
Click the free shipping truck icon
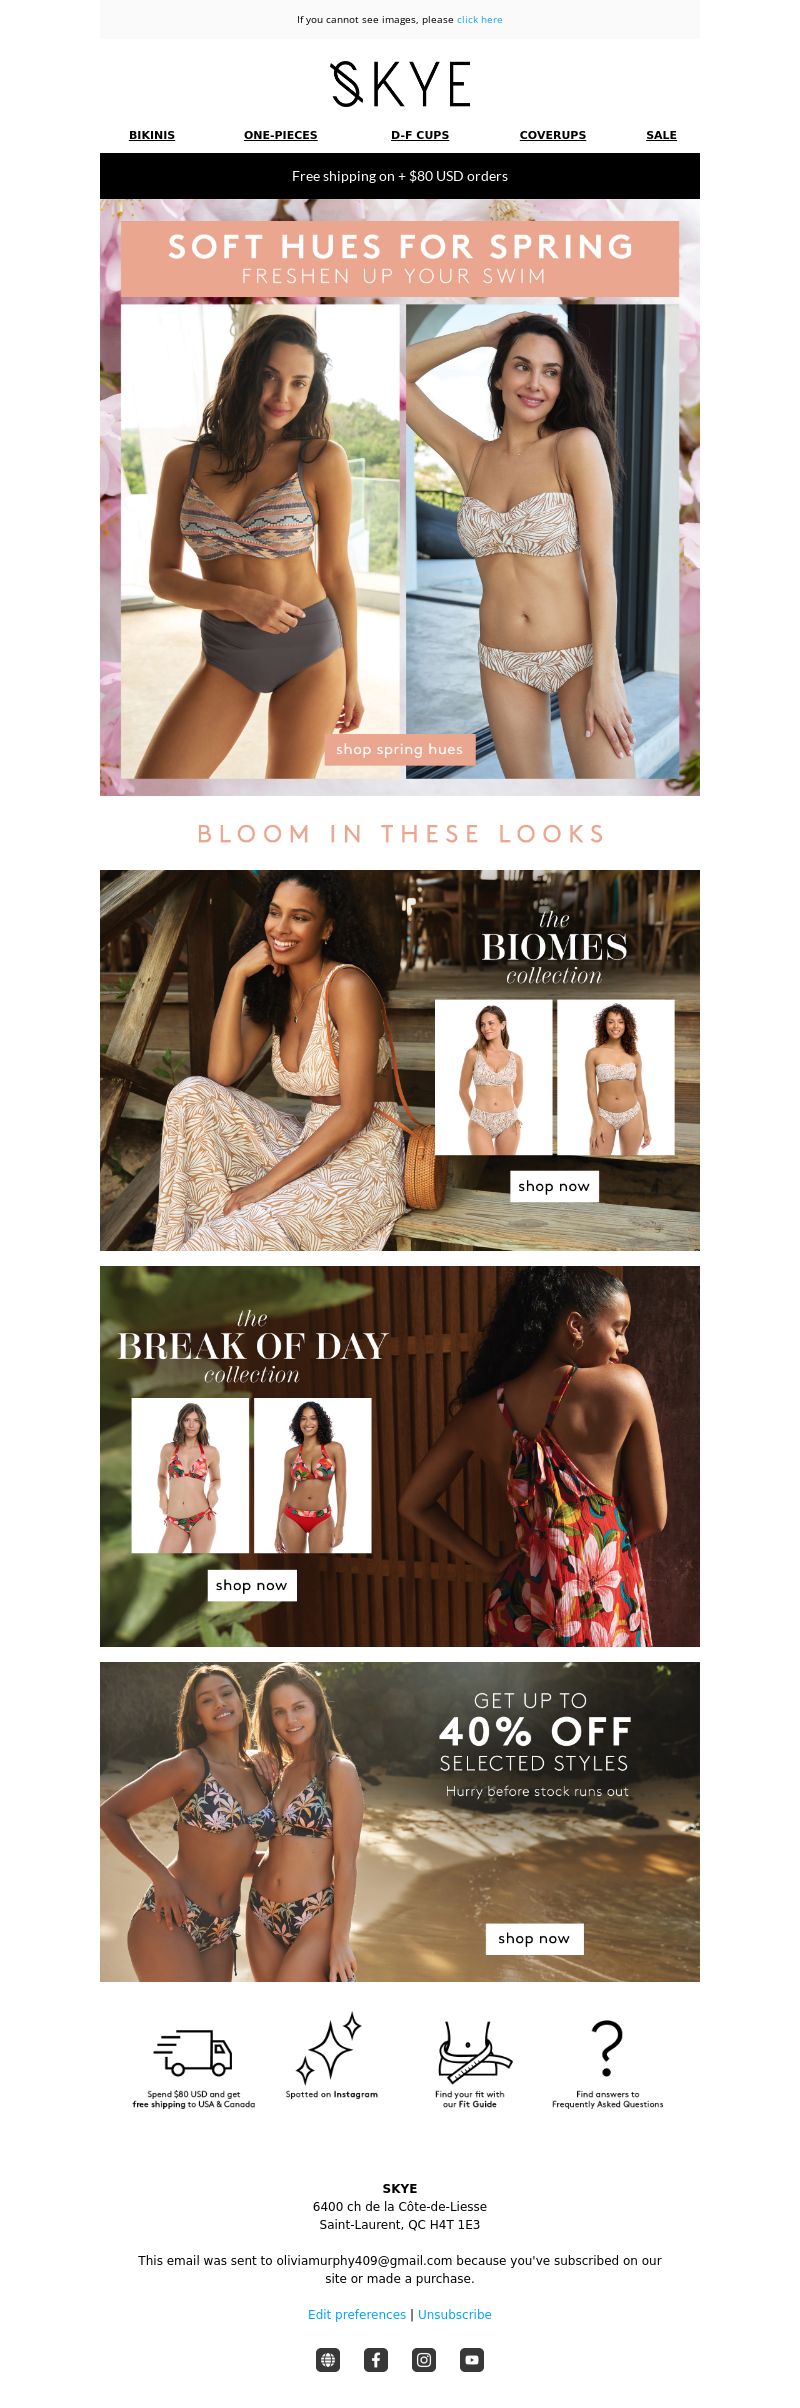click(193, 2052)
